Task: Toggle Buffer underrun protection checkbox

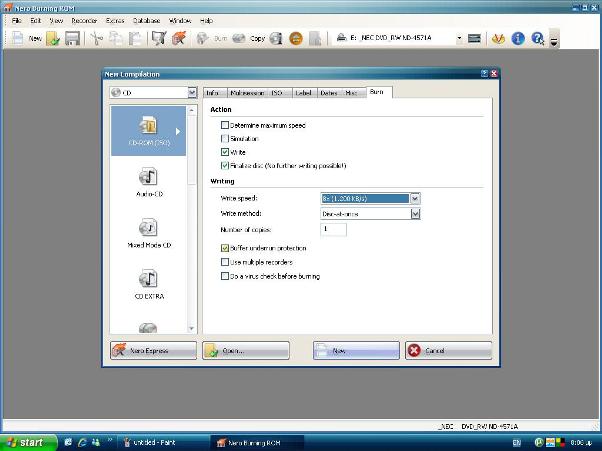Action: point(225,248)
